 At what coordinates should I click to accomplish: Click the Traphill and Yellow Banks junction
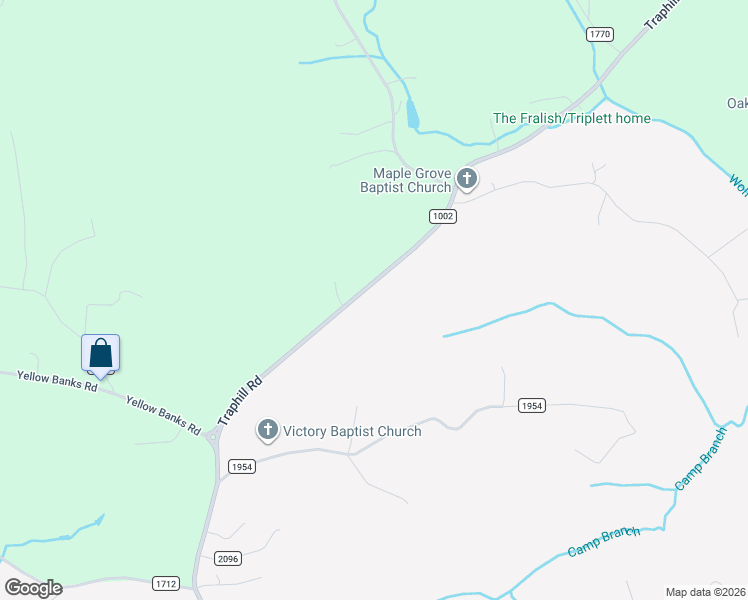coord(213,437)
